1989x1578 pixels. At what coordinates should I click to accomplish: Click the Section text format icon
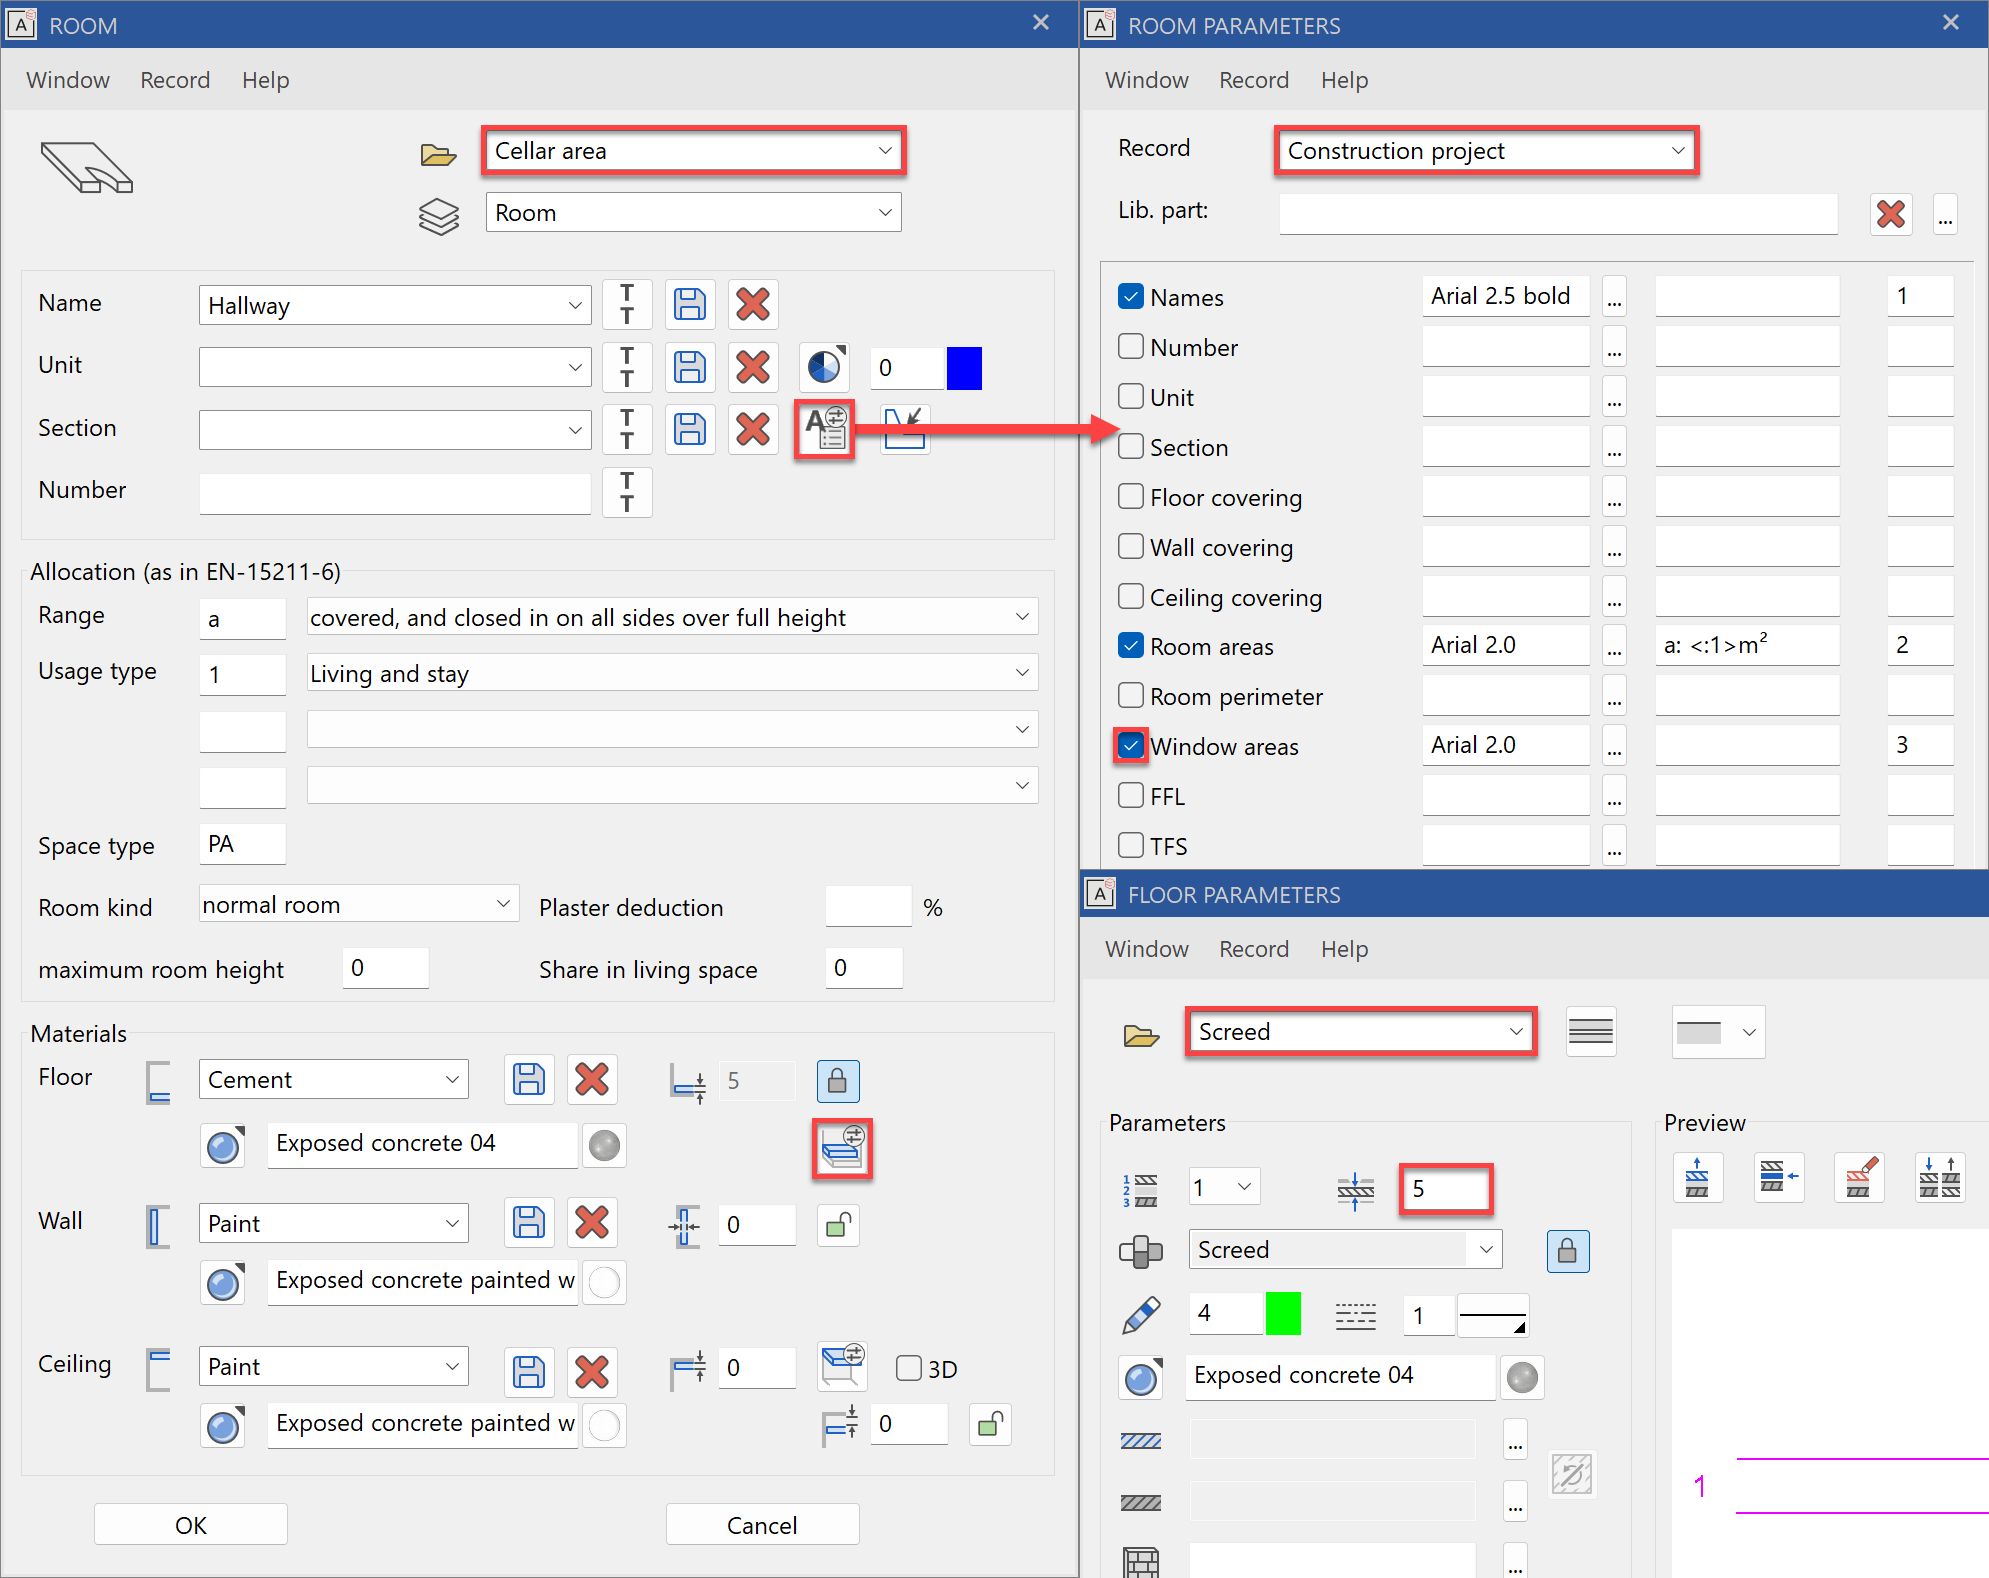[x=627, y=429]
